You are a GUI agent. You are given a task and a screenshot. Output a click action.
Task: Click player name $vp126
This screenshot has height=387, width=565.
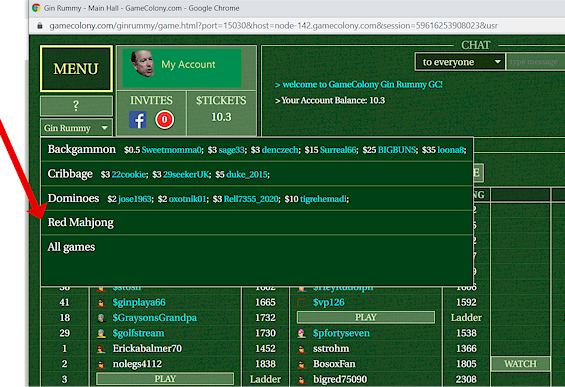(329, 302)
